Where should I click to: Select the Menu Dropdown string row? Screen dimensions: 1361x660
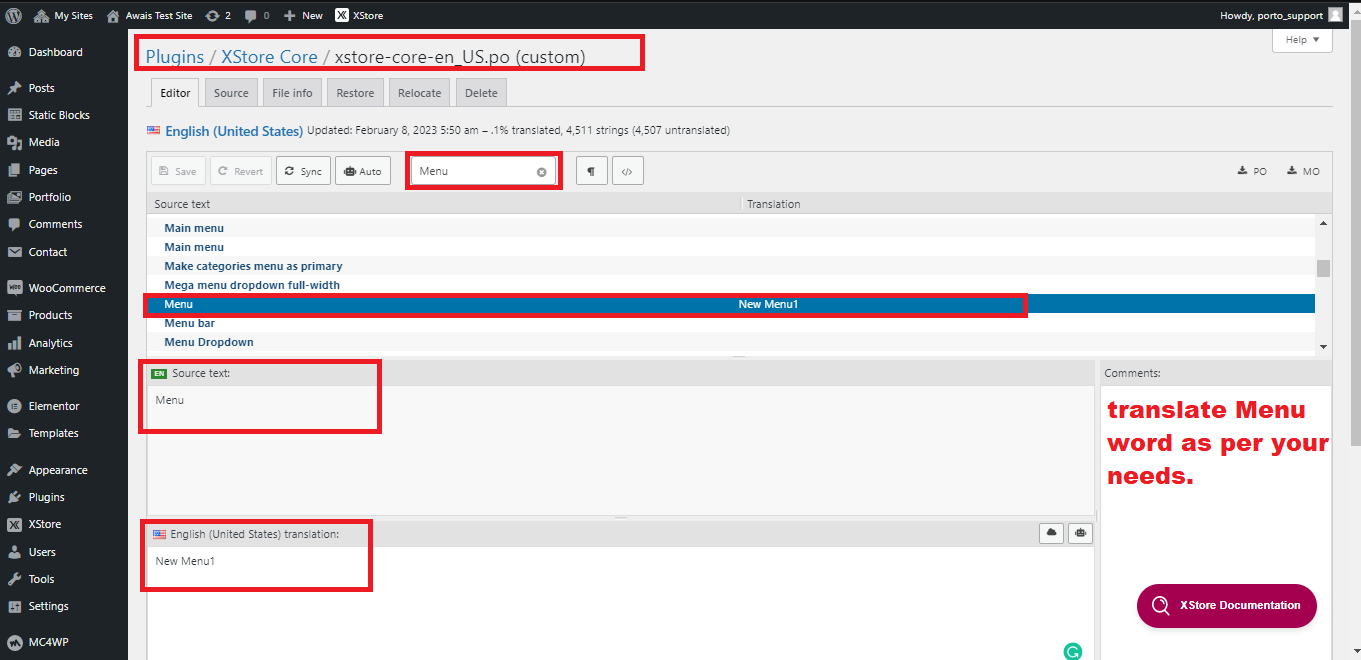pos(730,342)
